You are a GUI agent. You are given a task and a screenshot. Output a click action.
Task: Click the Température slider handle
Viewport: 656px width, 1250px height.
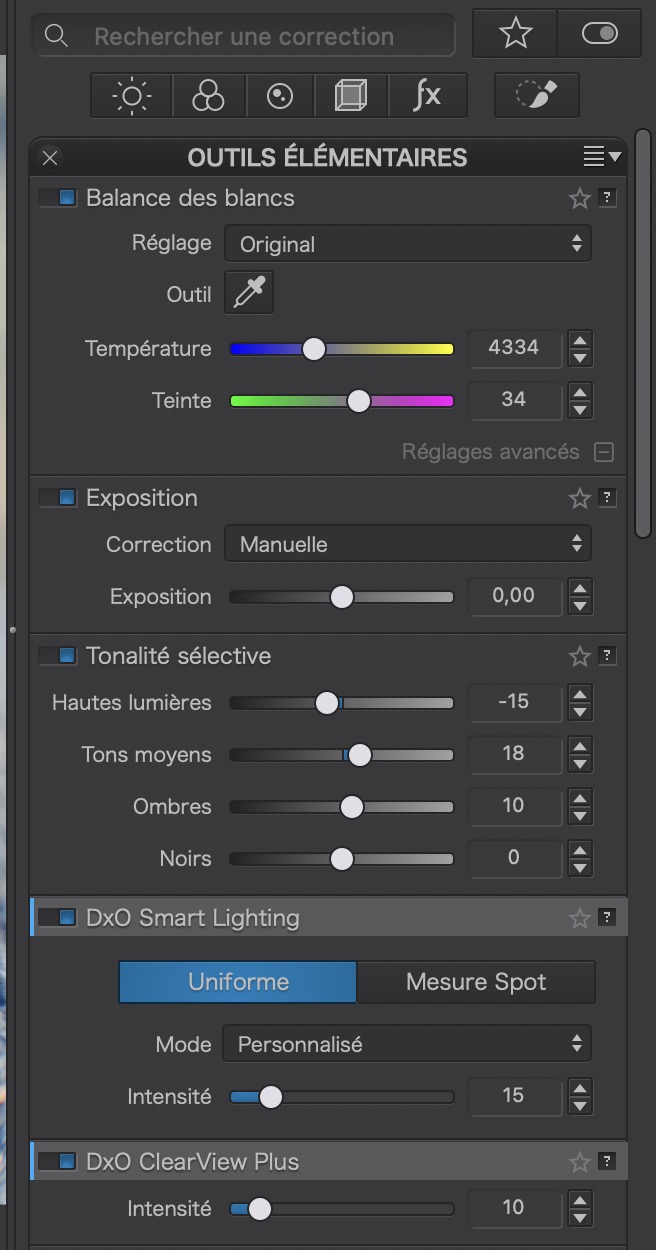[x=314, y=349]
